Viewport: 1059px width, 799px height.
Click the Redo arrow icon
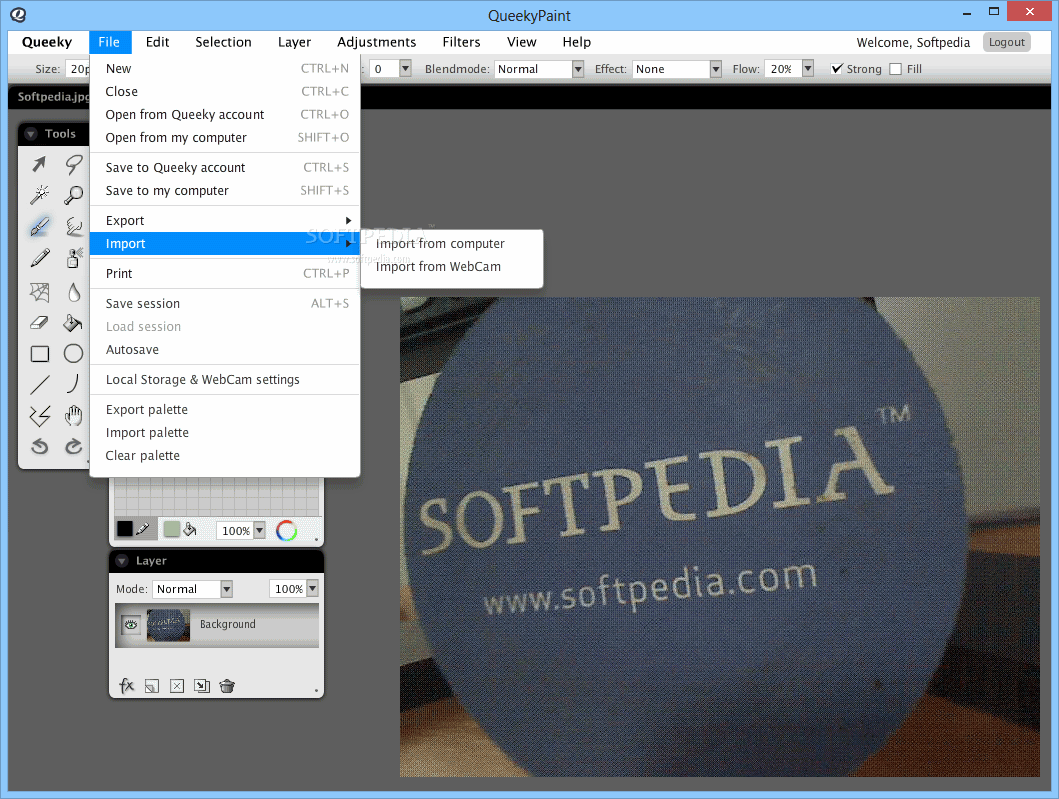(74, 446)
